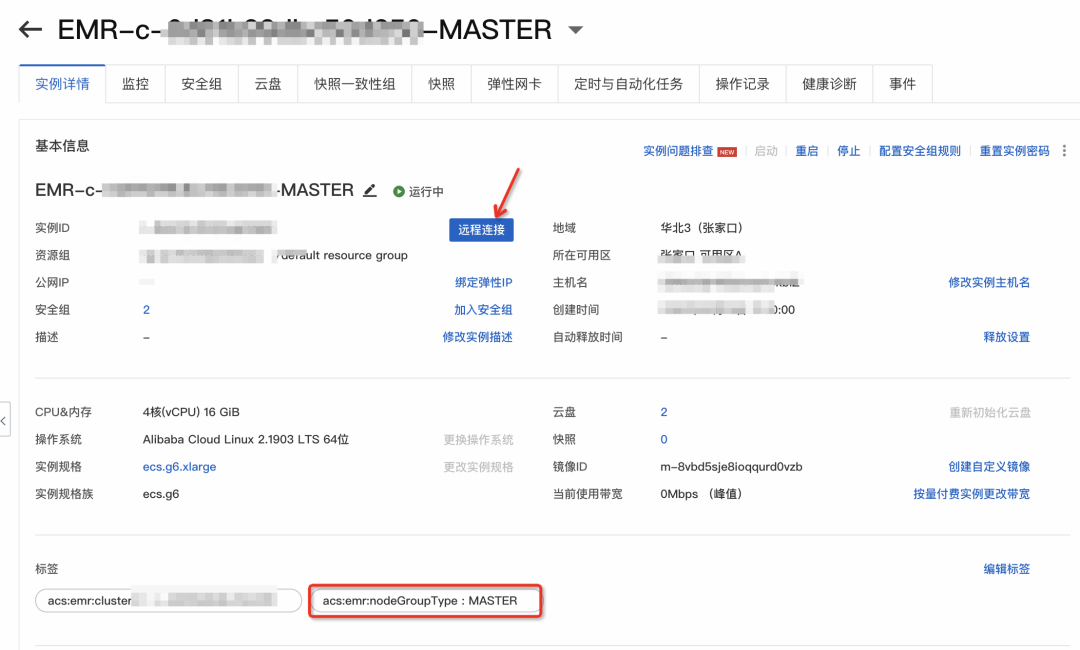Click 绑定弹性IP link
1080x650 pixels.
pos(484,282)
